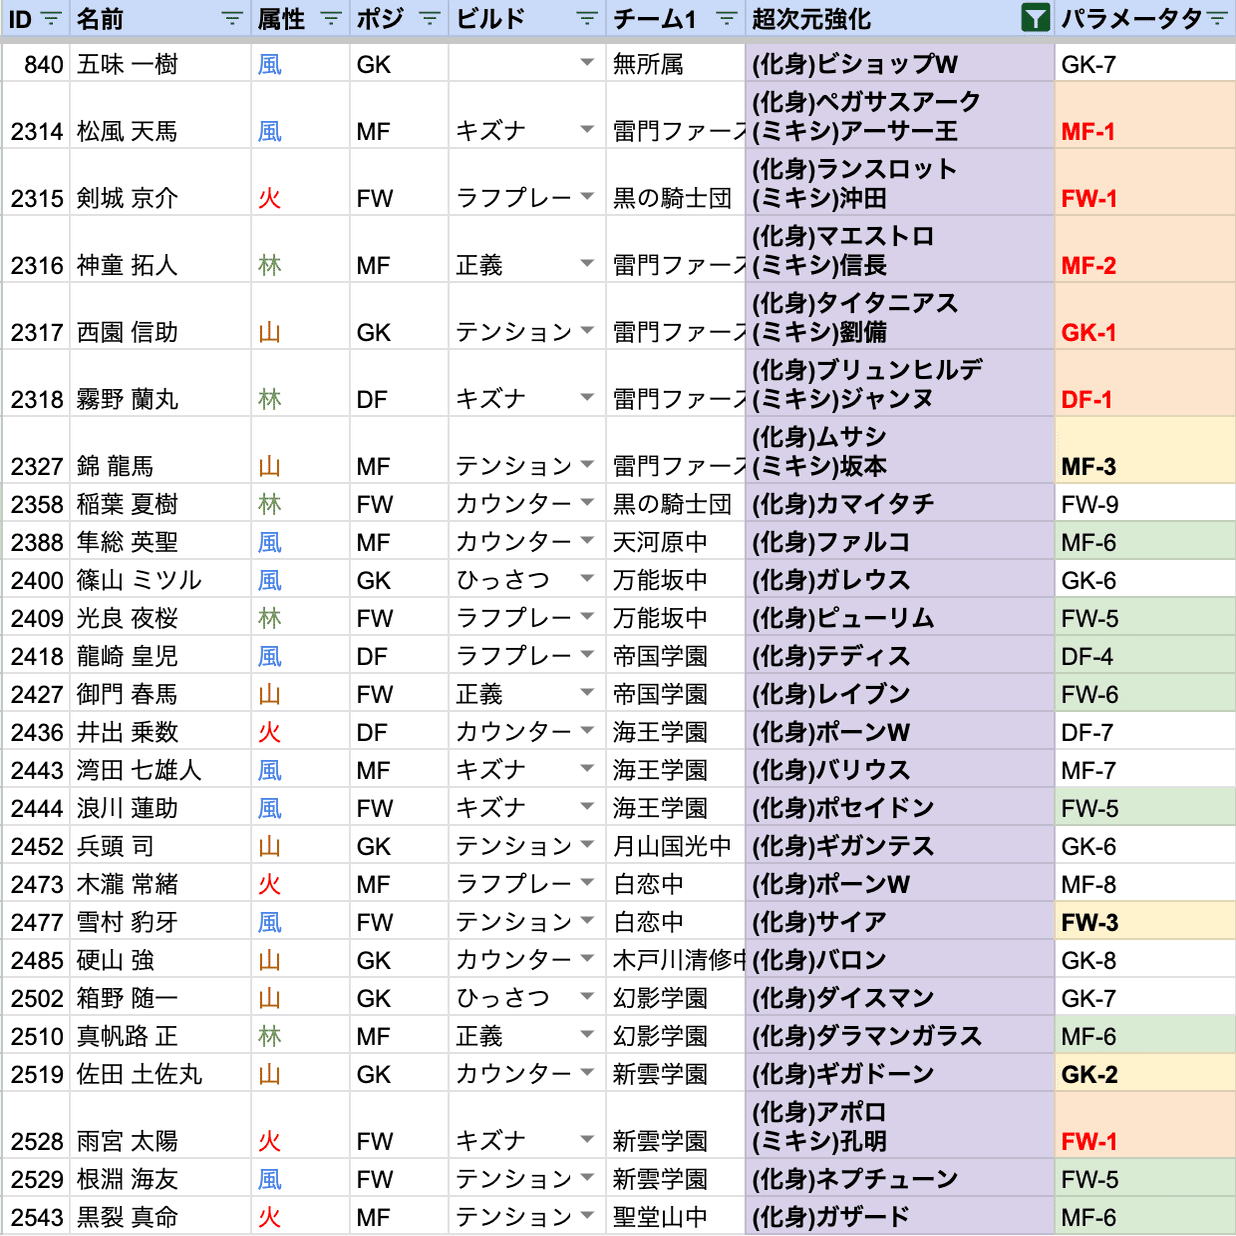1236x1236 pixels.
Task: Select the cell containing MF-1 in red
Action: click(1089, 129)
